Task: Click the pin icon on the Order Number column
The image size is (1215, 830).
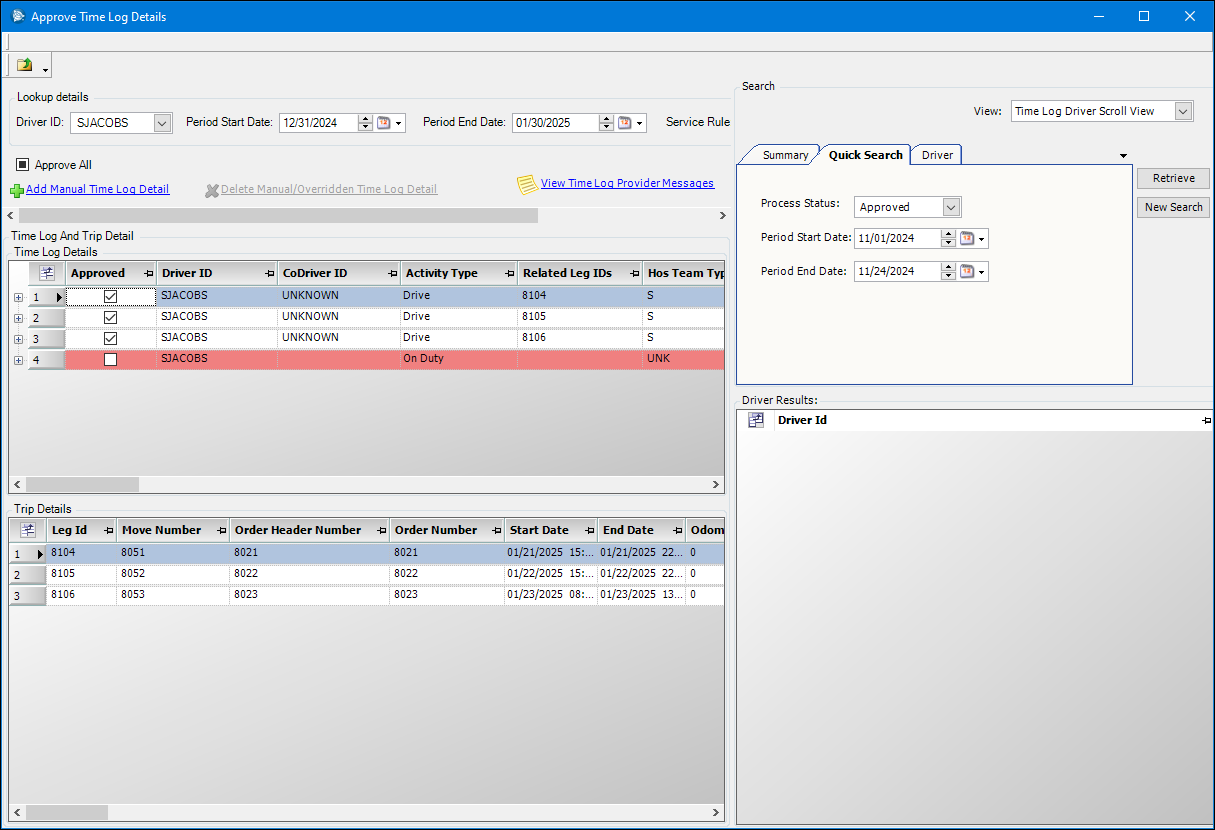Action: click(x=497, y=531)
